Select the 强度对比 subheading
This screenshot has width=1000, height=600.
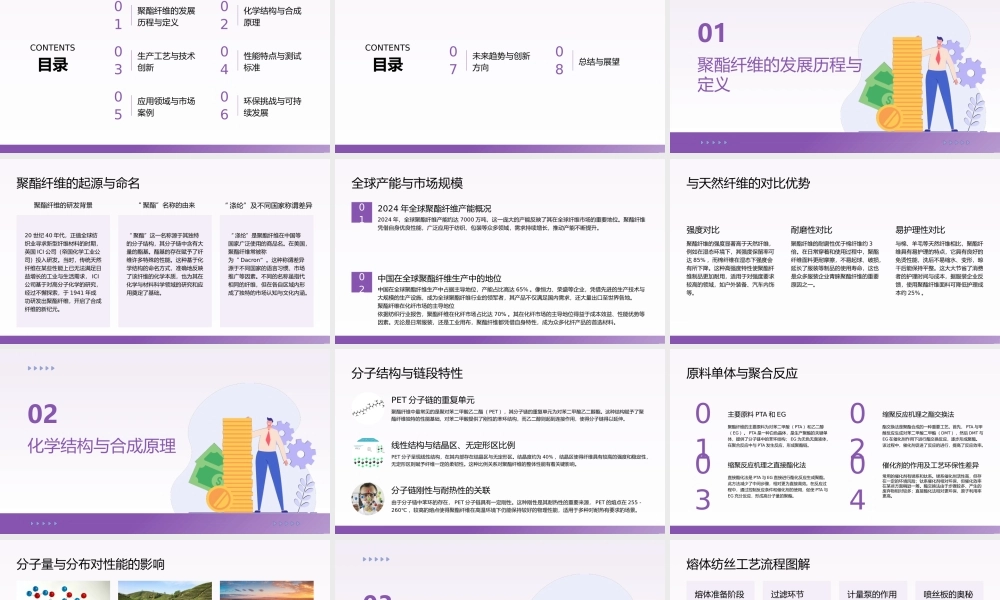(703, 230)
